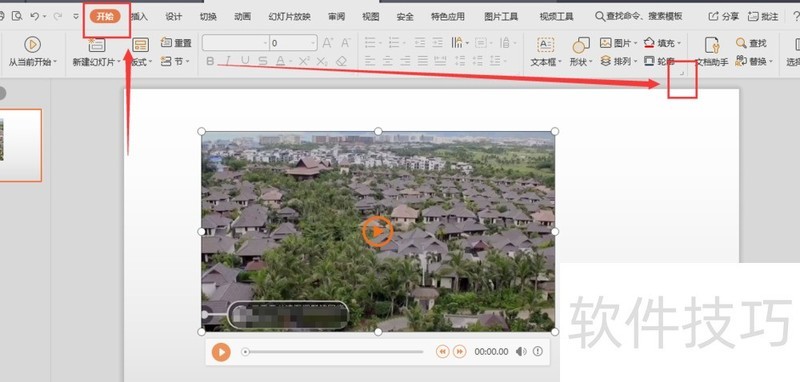
Task: Open the text direction dropdown
Action: 460,43
